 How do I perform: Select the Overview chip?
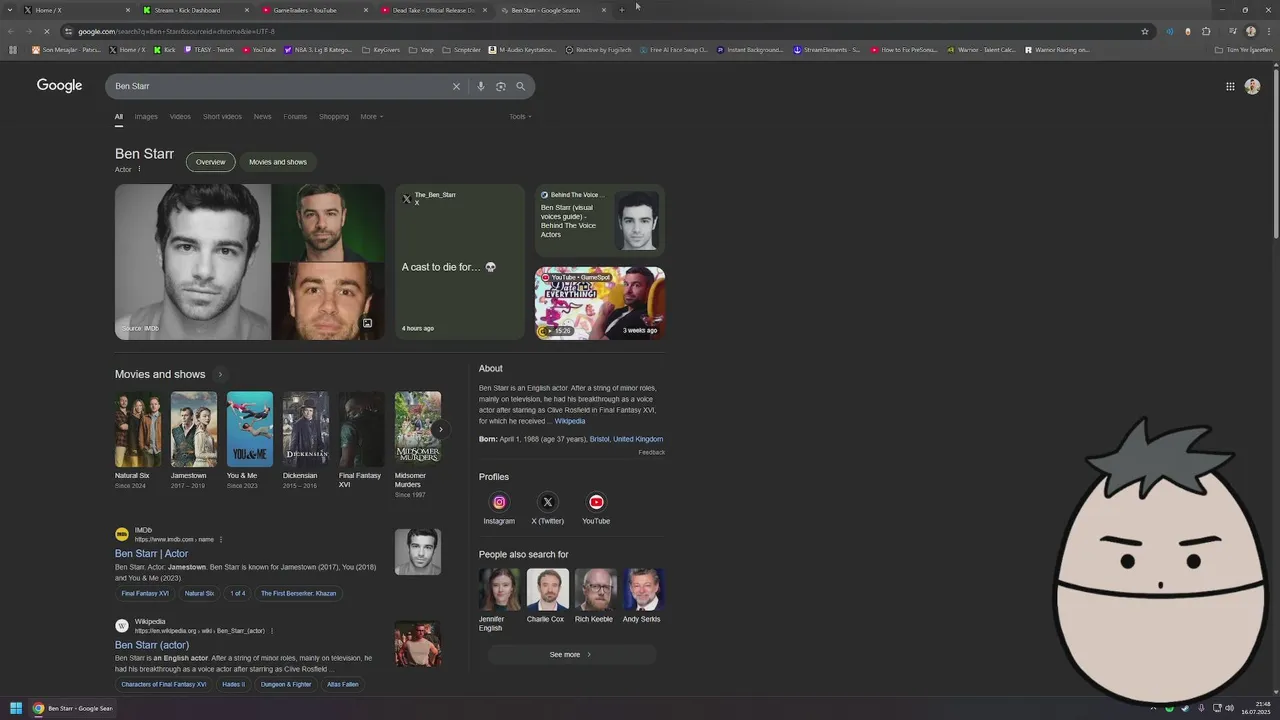coord(210,162)
